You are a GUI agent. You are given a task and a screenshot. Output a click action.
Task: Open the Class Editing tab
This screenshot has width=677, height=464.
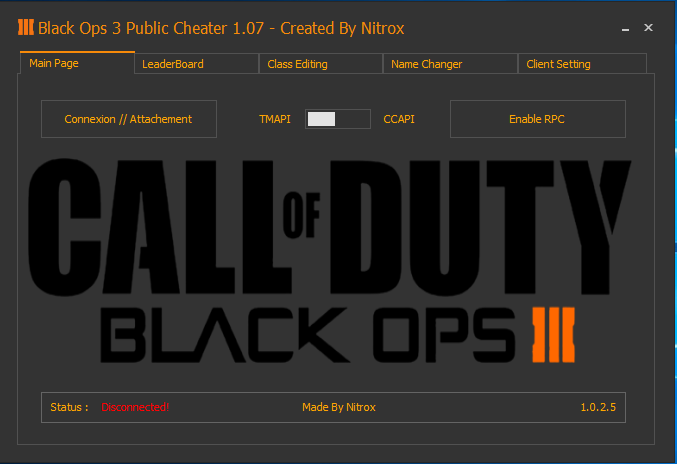pyautogui.click(x=321, y=64)
